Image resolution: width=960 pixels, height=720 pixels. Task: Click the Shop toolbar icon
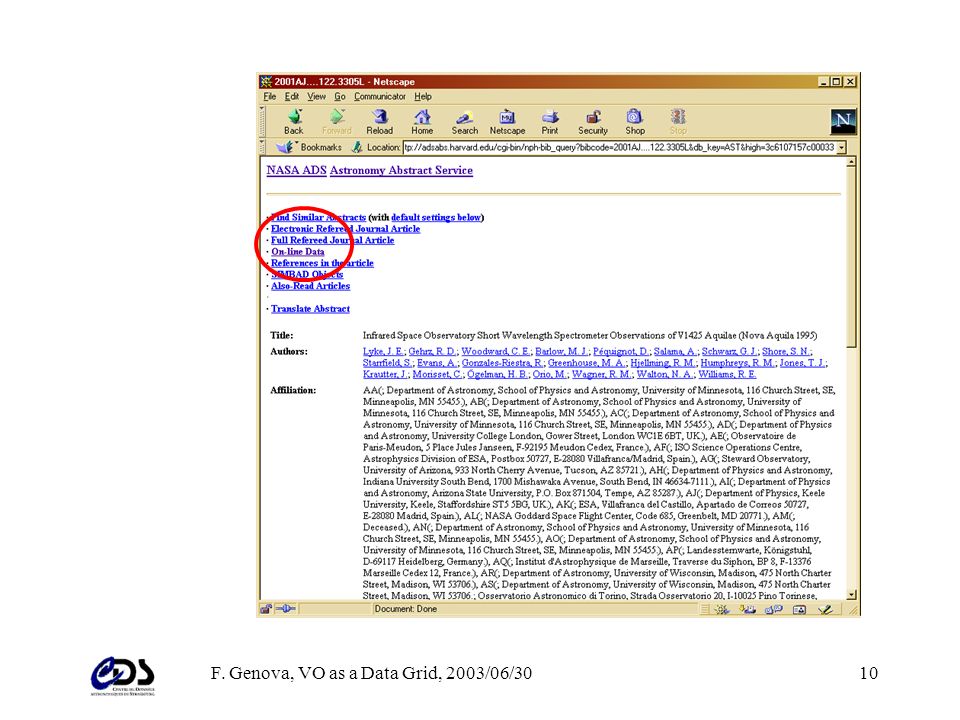click(x=635, y=116)
